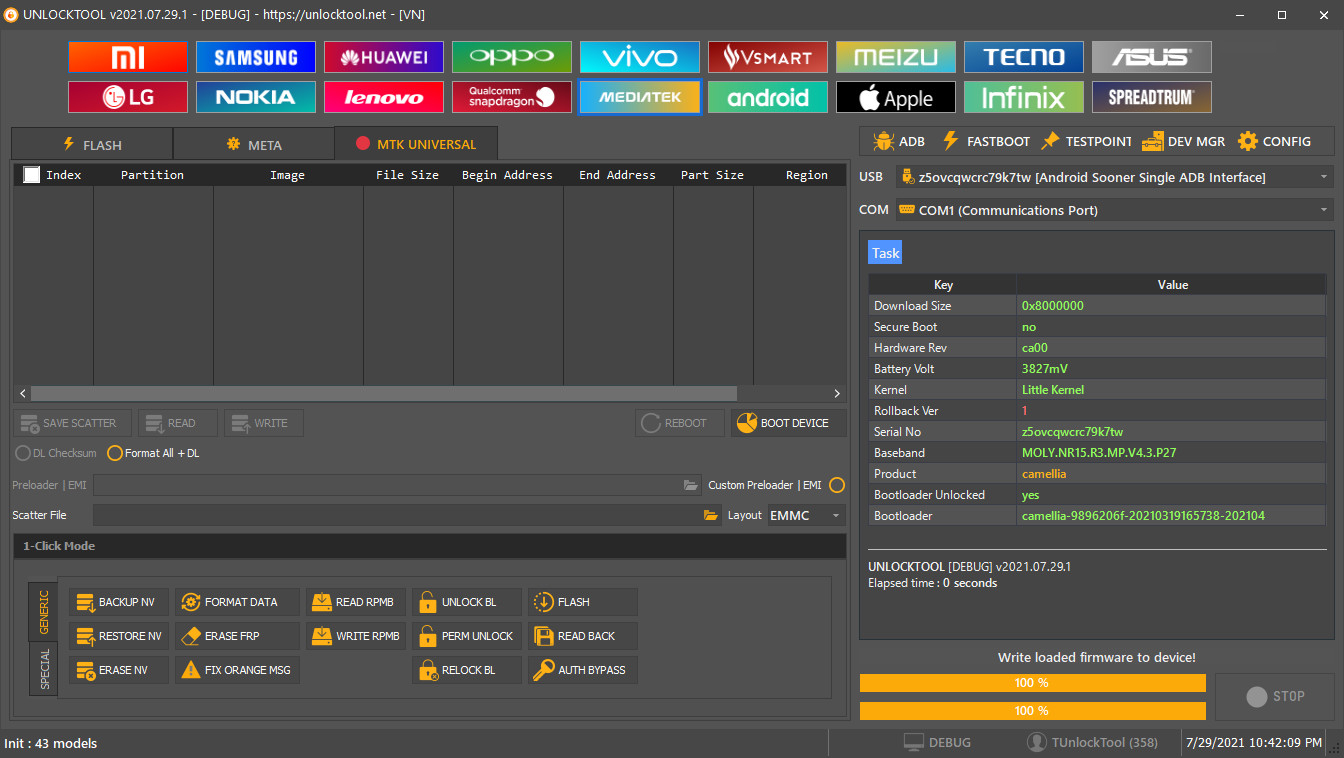1344x758 pixels.
Task: Switch to the FLASH tab
Action: pyautogui.click(x=92, y=144)
